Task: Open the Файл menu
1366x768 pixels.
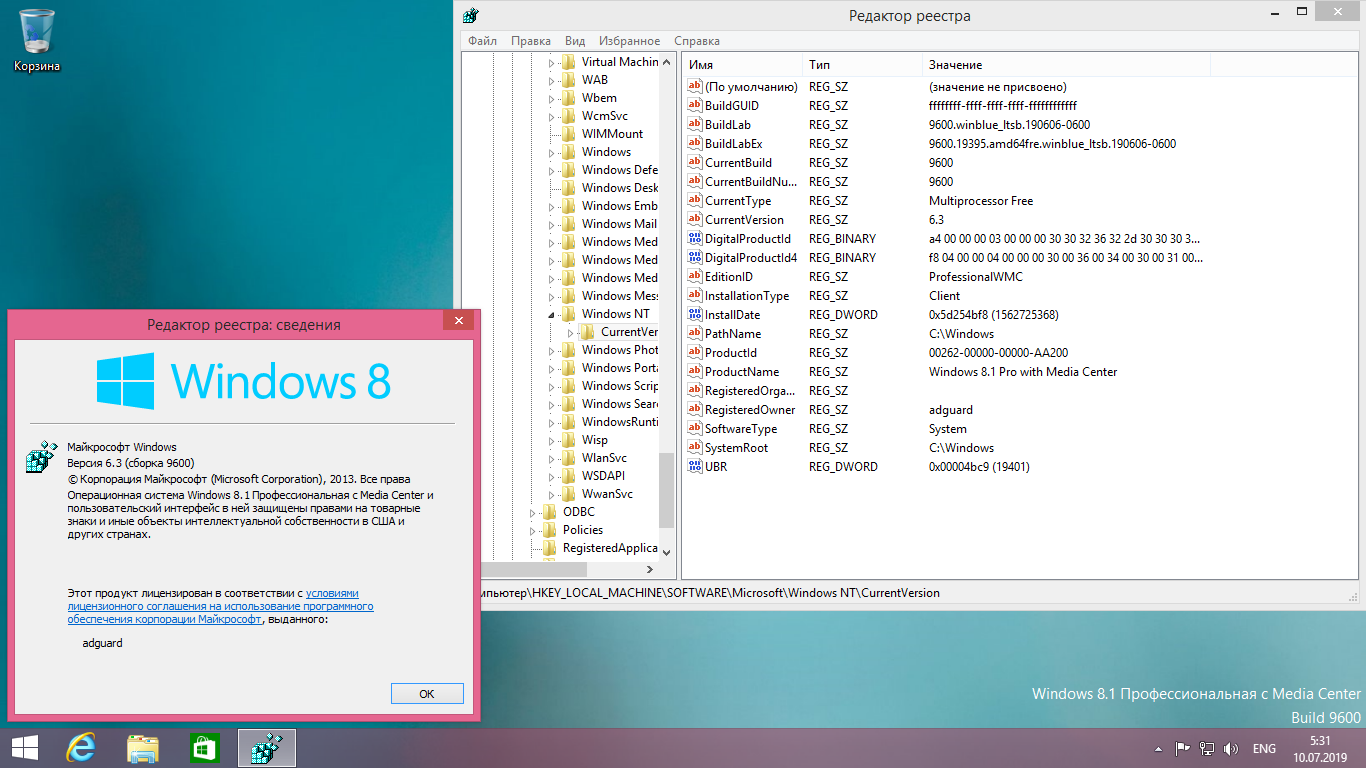Action: (x=482, y=41)
